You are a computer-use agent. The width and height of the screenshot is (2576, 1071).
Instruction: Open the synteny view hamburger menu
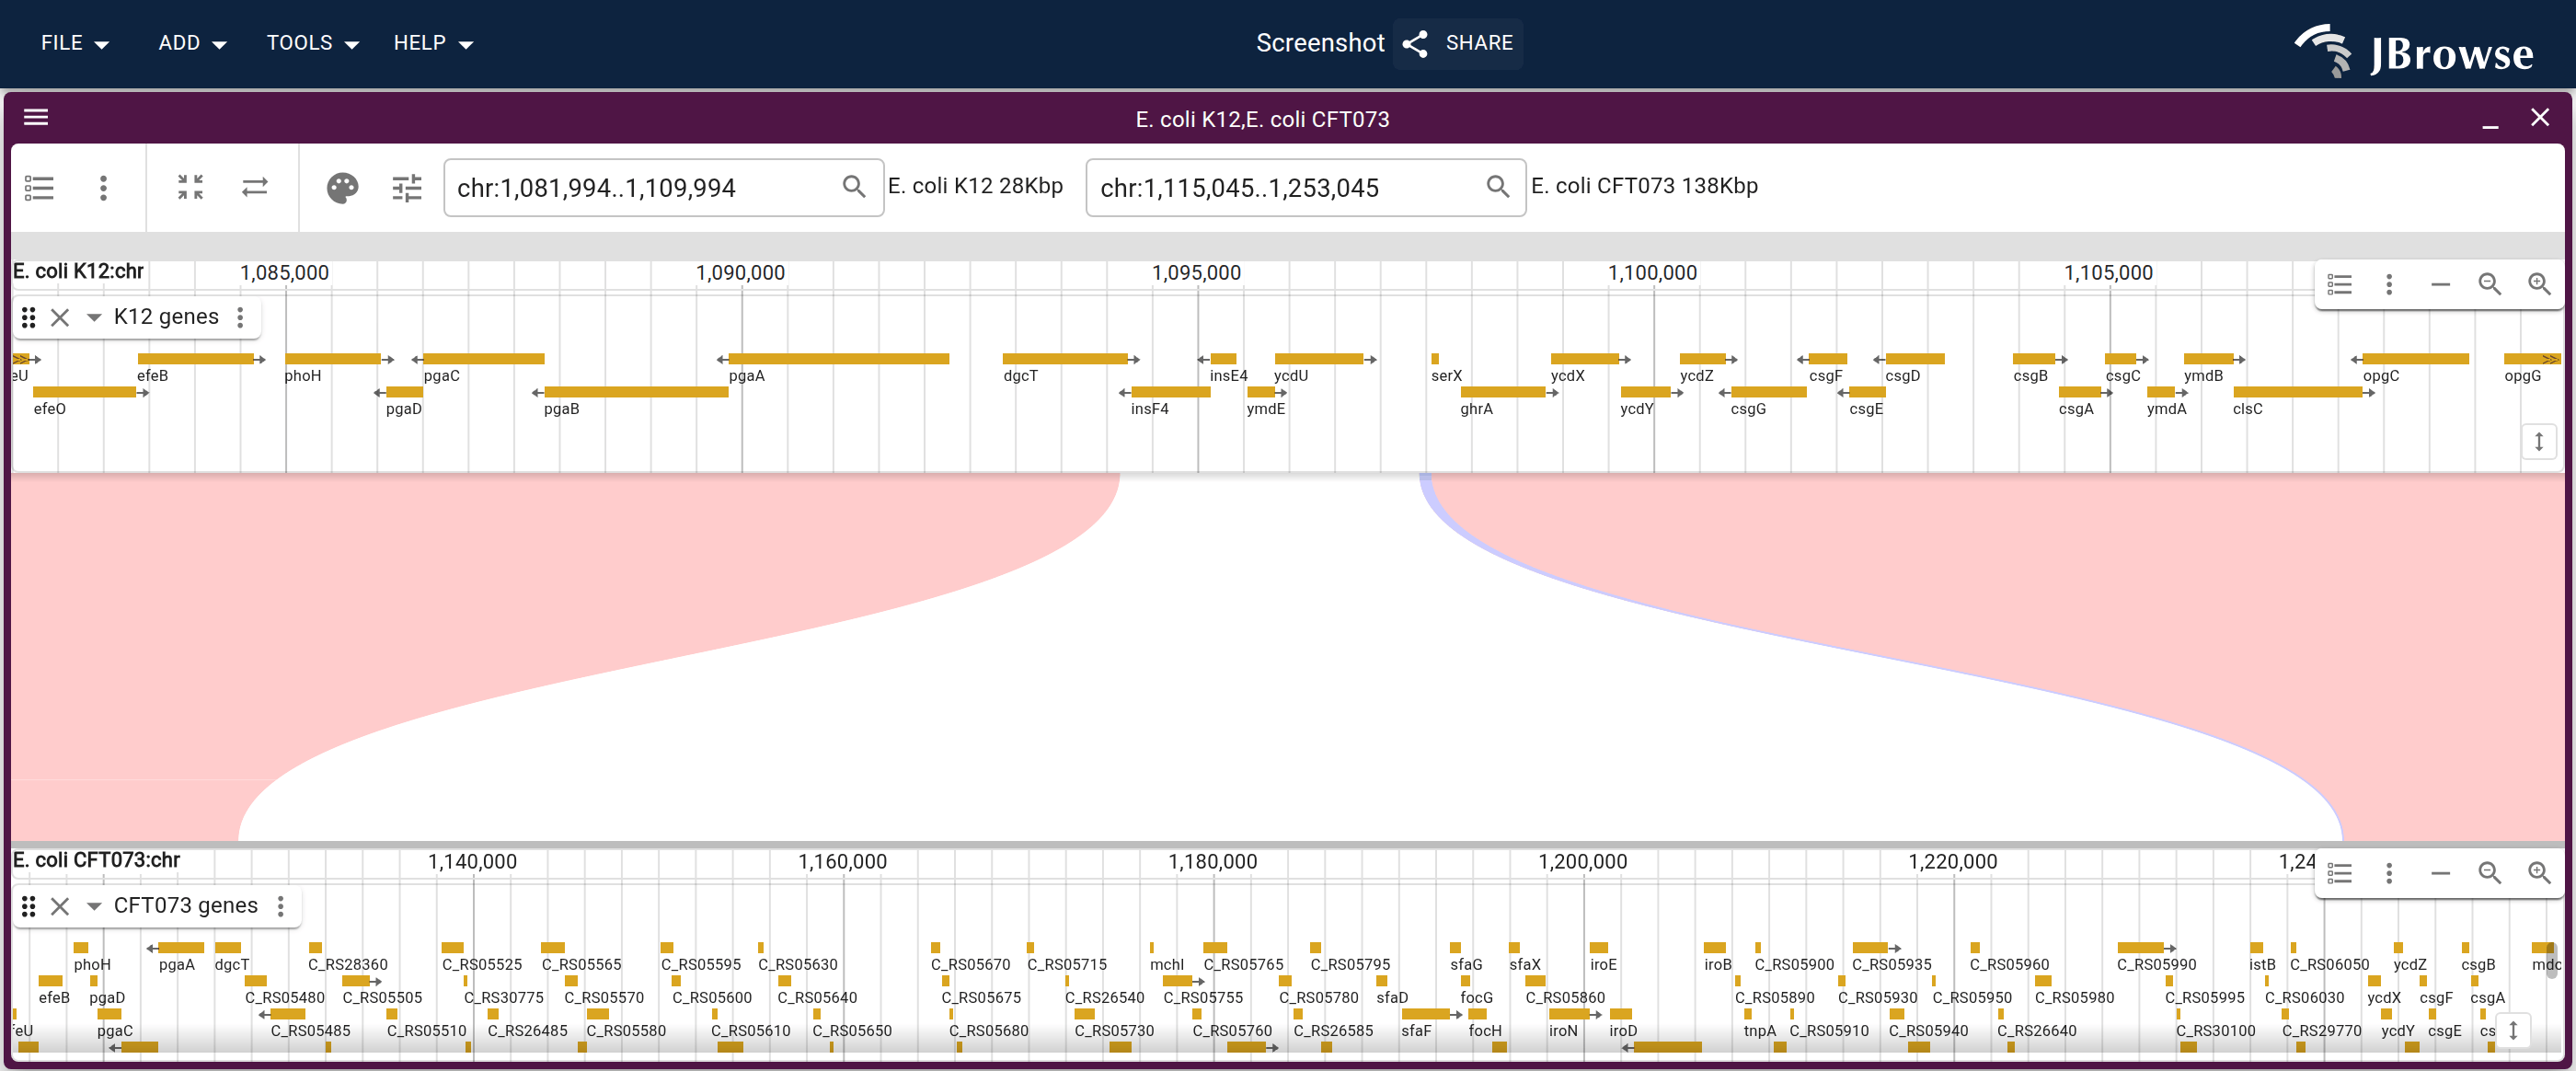tap(36, 118)
